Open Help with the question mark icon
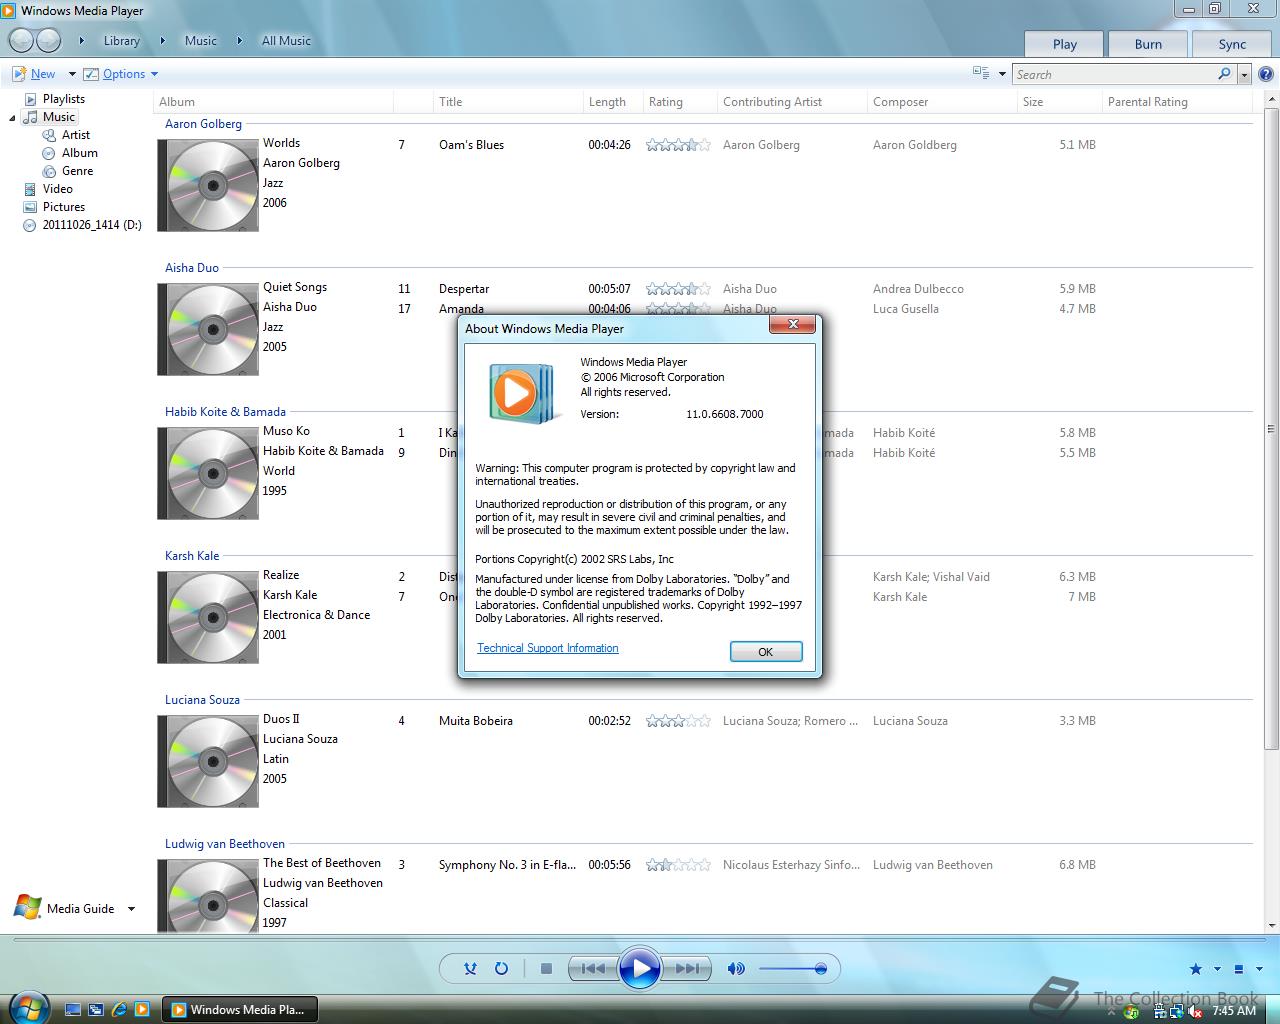 click(x=1266, y=74)
